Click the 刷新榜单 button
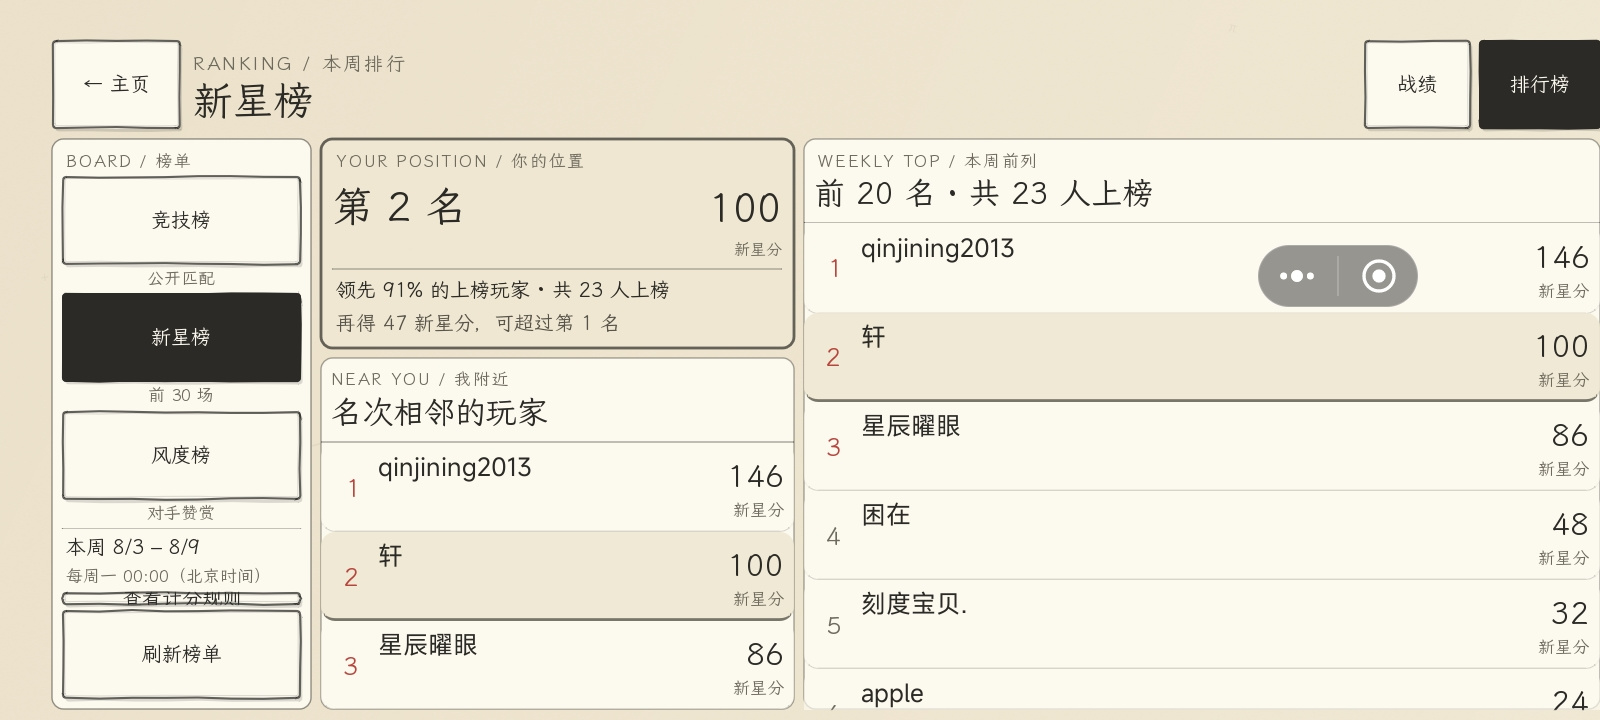Screen dimensions: 1600x720 (x=181, y=654)
